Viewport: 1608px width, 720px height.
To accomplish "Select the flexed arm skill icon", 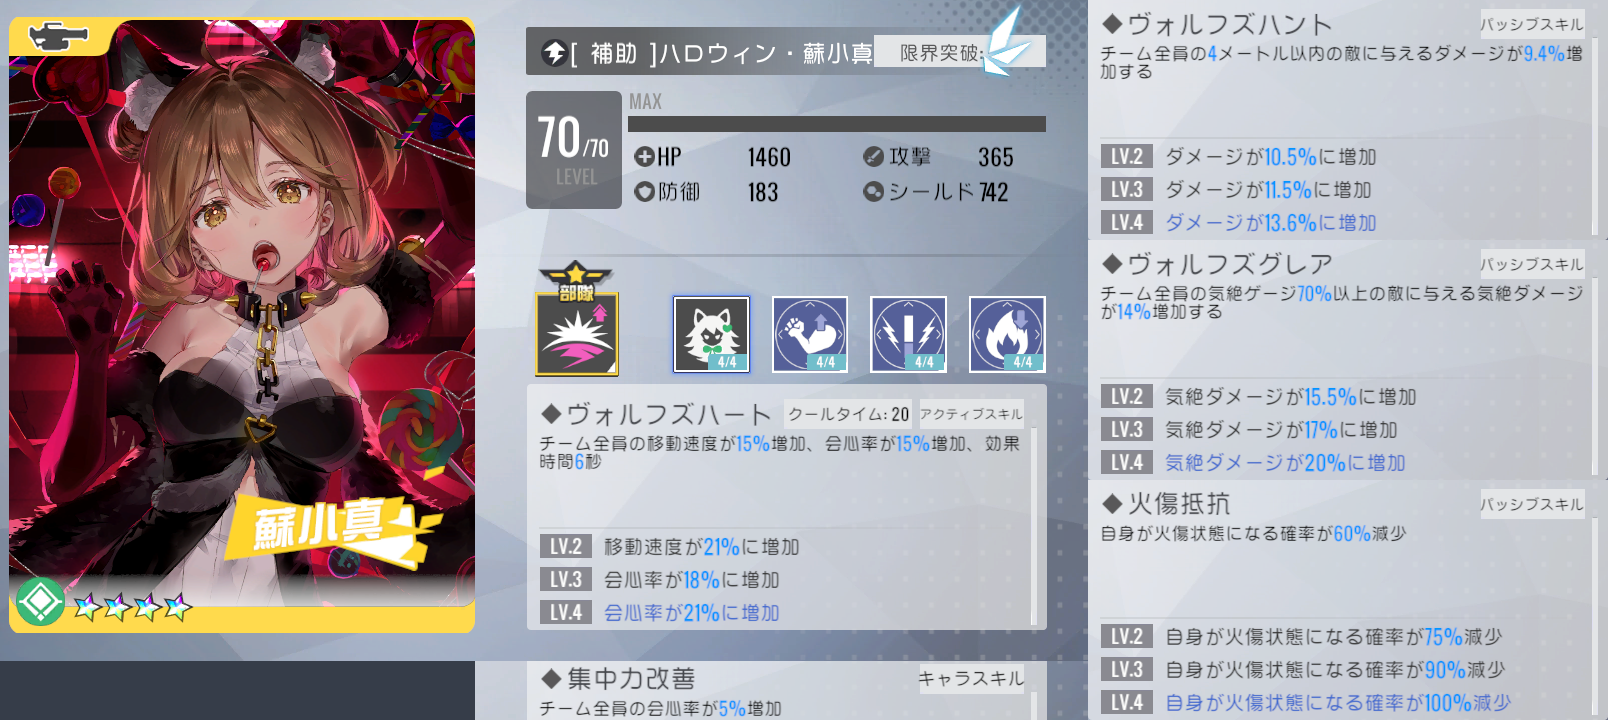I will point(810,334).
